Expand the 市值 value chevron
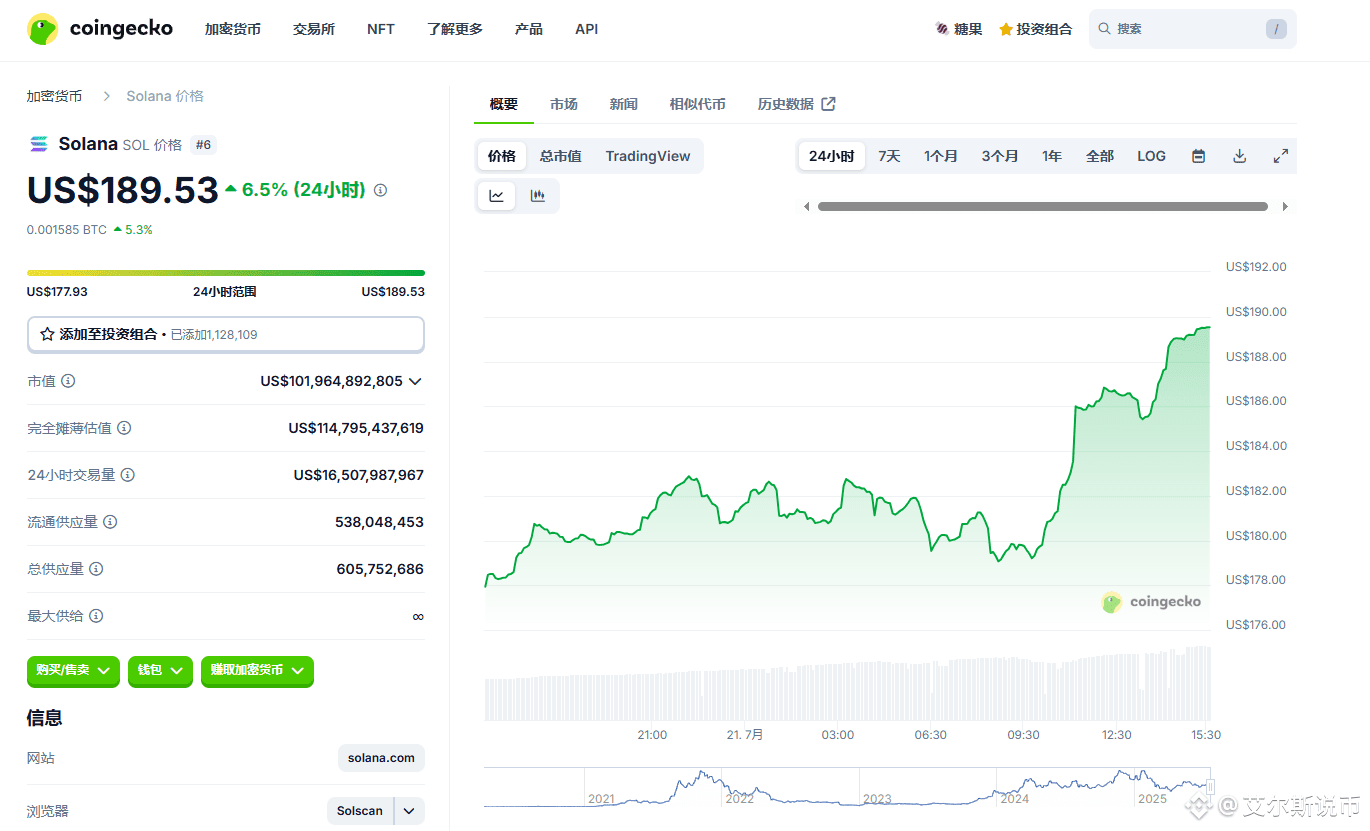 tap(415, 381)
